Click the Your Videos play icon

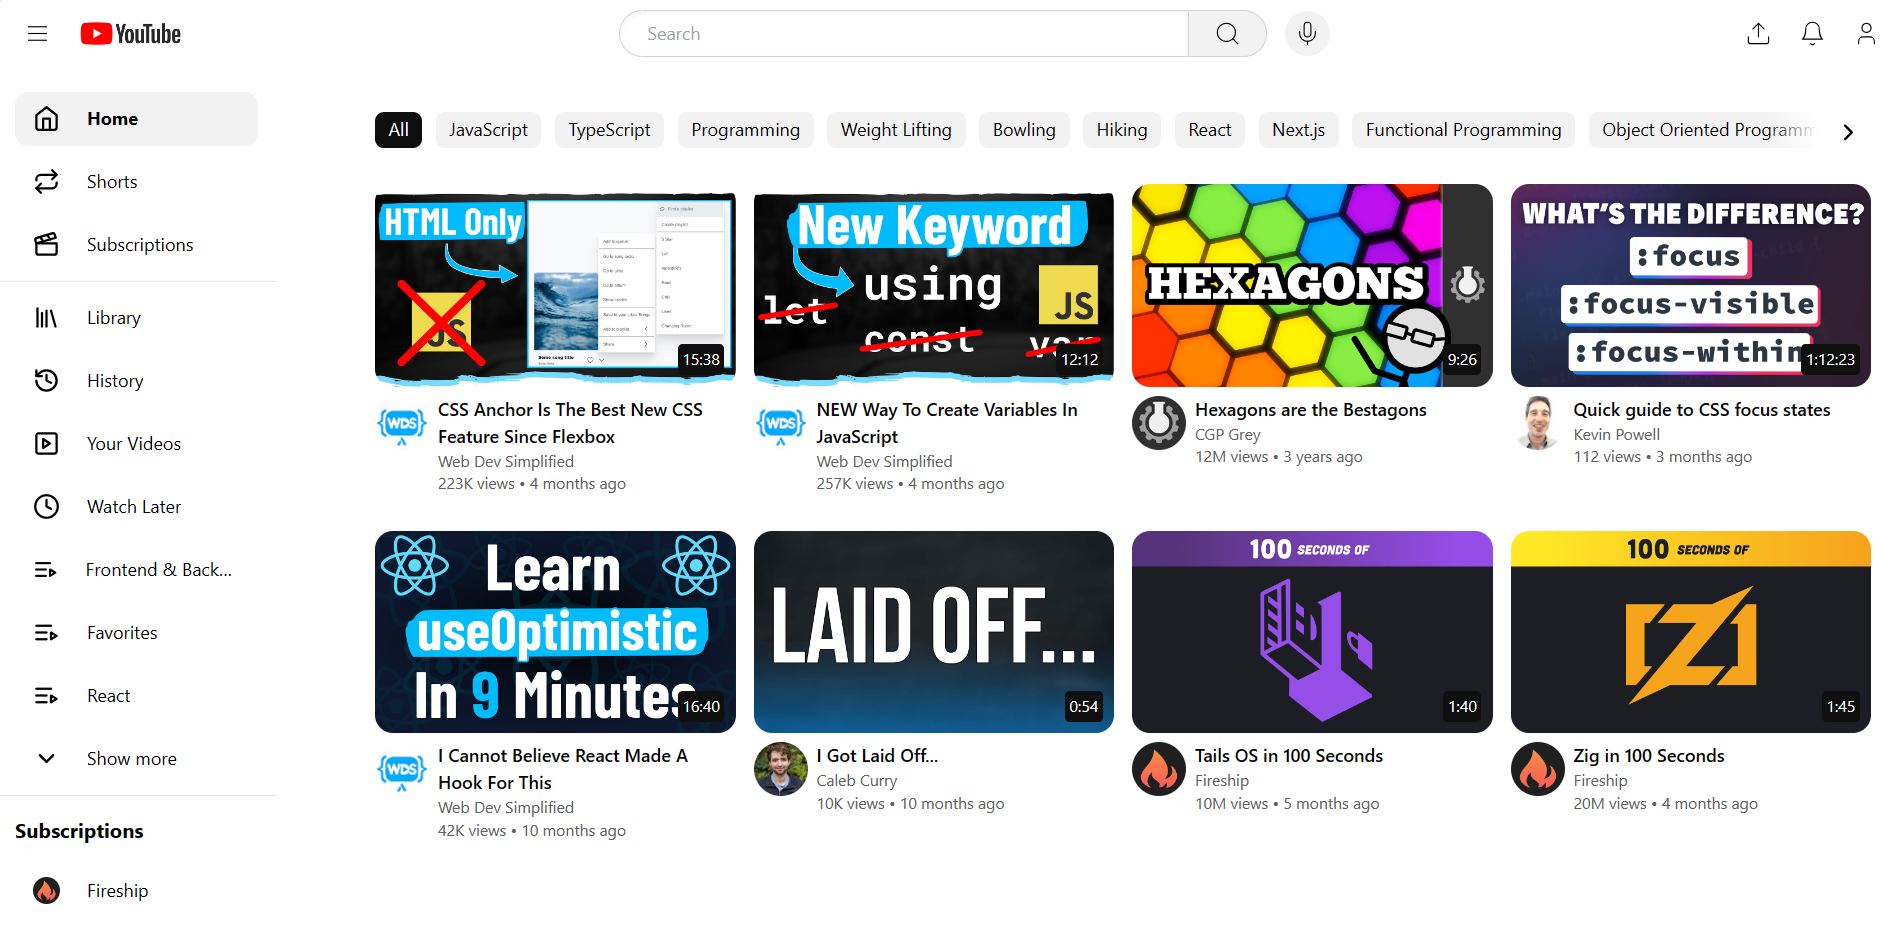tap(46, 444)
